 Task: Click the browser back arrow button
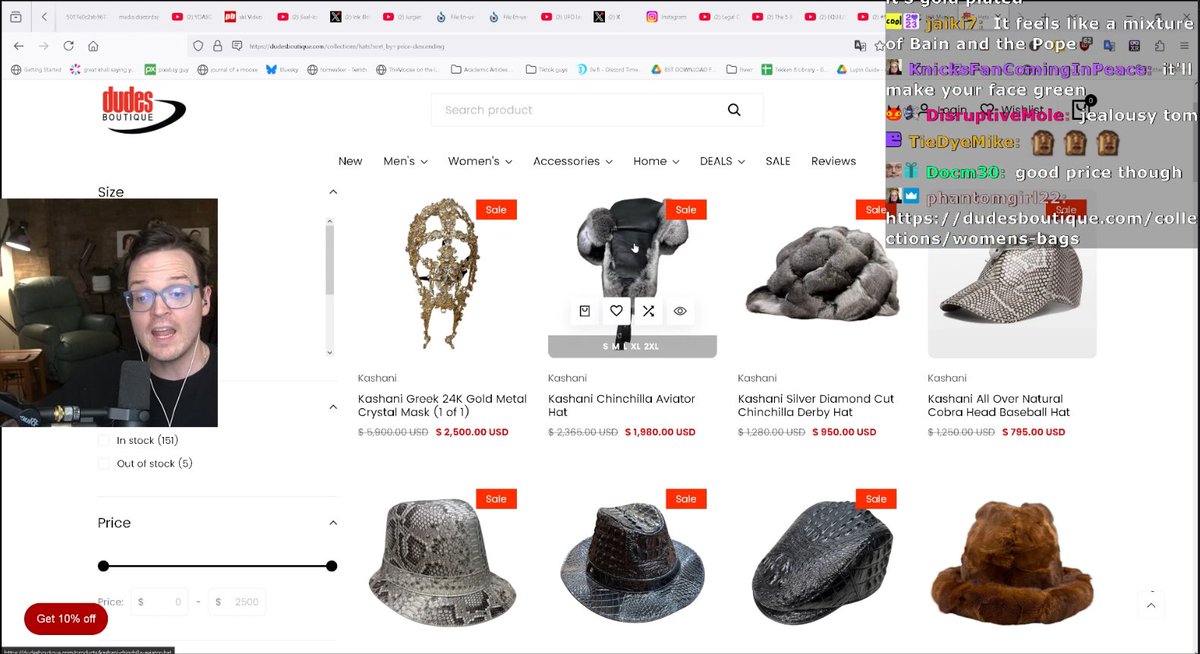pos(18,46)
